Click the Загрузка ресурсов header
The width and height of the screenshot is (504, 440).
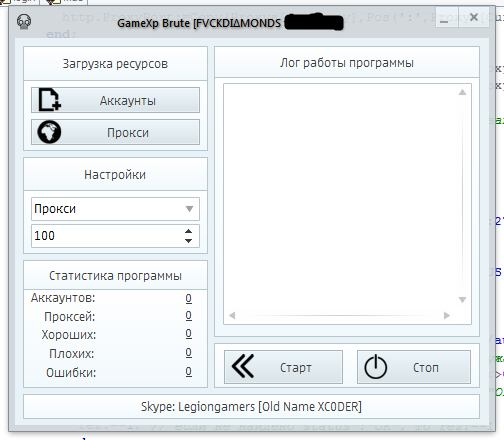[x=115, y=63]
